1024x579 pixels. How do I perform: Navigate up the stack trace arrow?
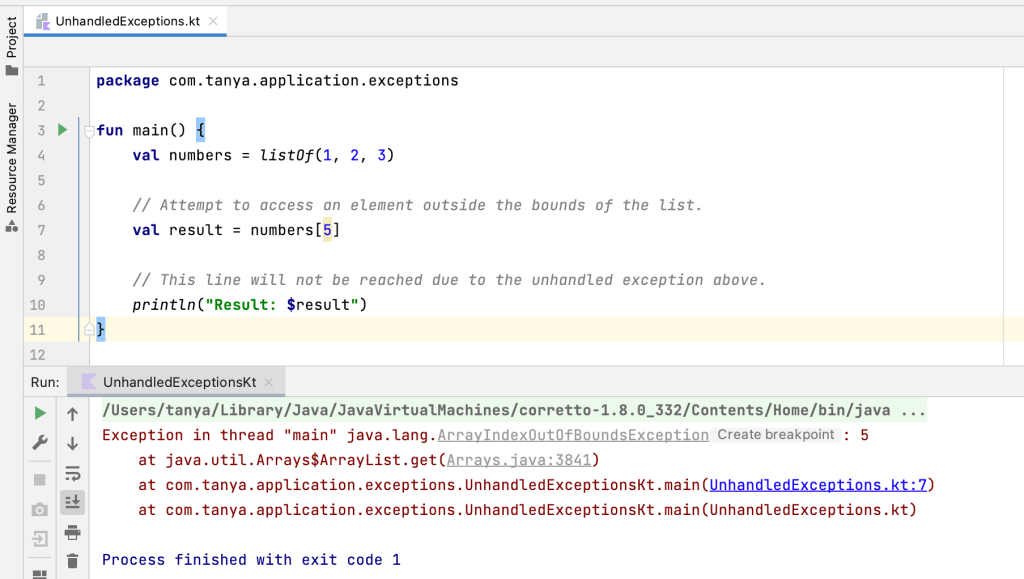(72, 413)
